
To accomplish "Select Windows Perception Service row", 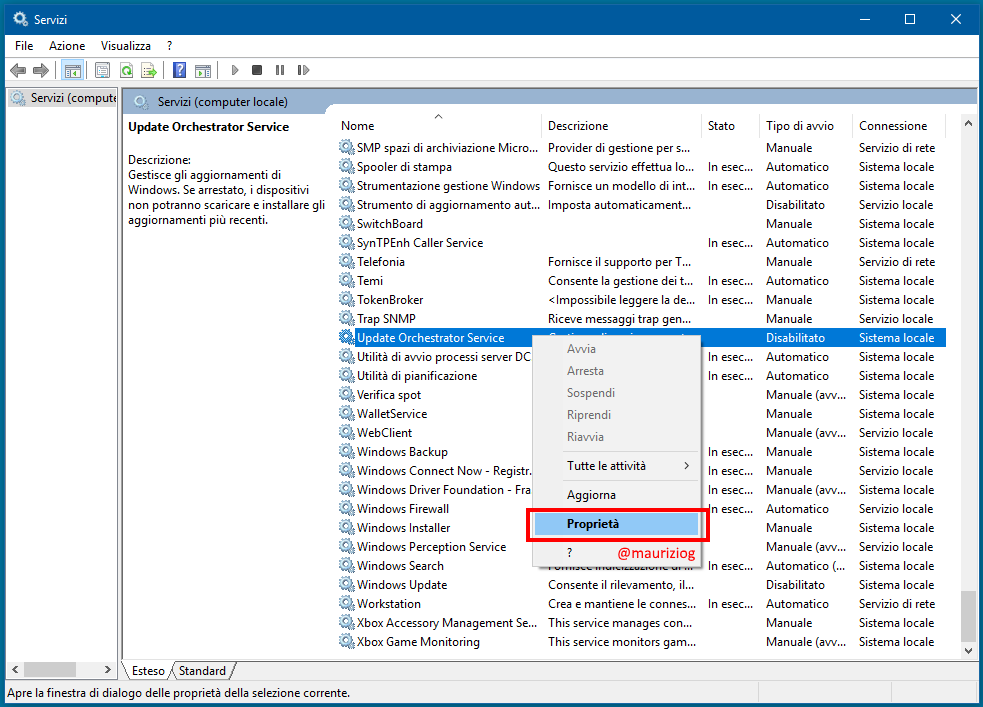I will tap(641, 546).
